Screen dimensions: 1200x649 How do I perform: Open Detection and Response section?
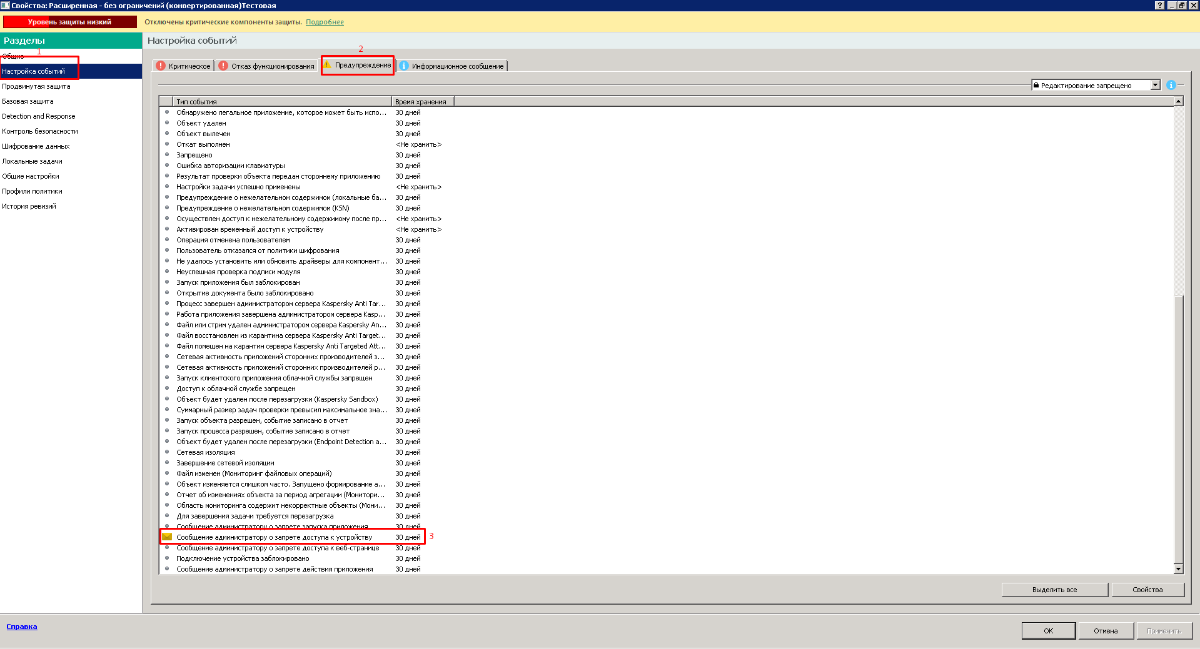(x=38, y=116)
